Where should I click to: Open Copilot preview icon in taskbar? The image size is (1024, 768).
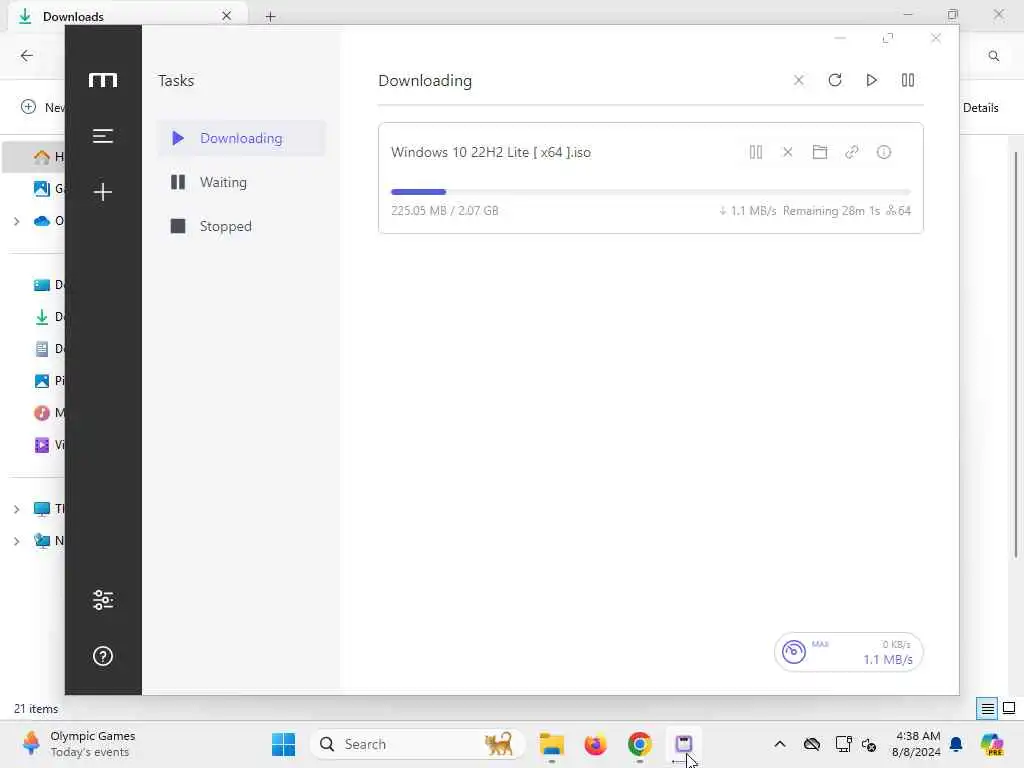(992, 744)
